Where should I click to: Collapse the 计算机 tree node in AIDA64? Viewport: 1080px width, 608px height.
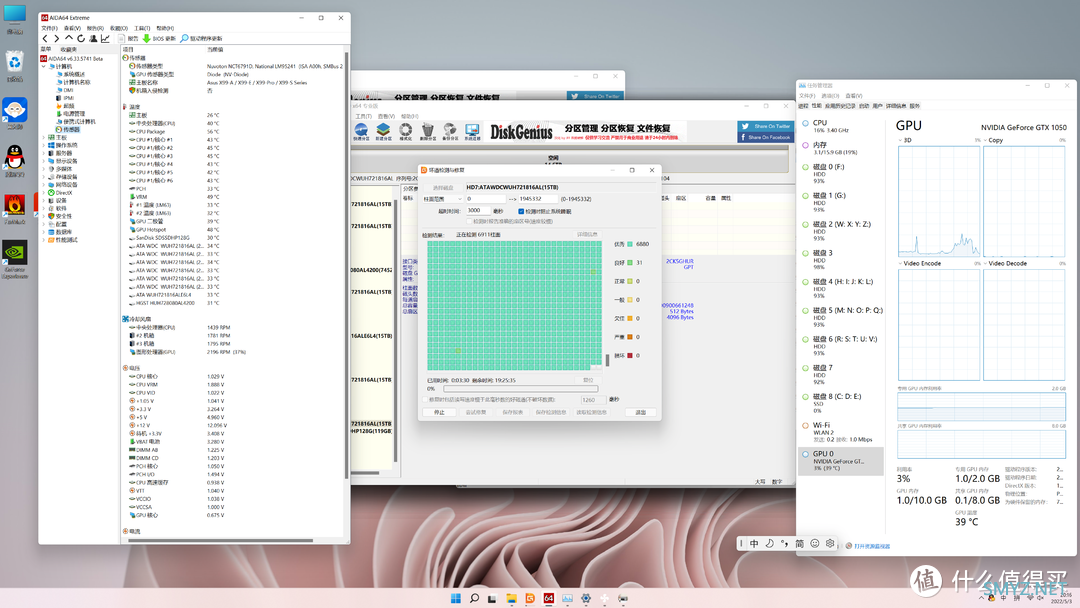pos(44,67)
